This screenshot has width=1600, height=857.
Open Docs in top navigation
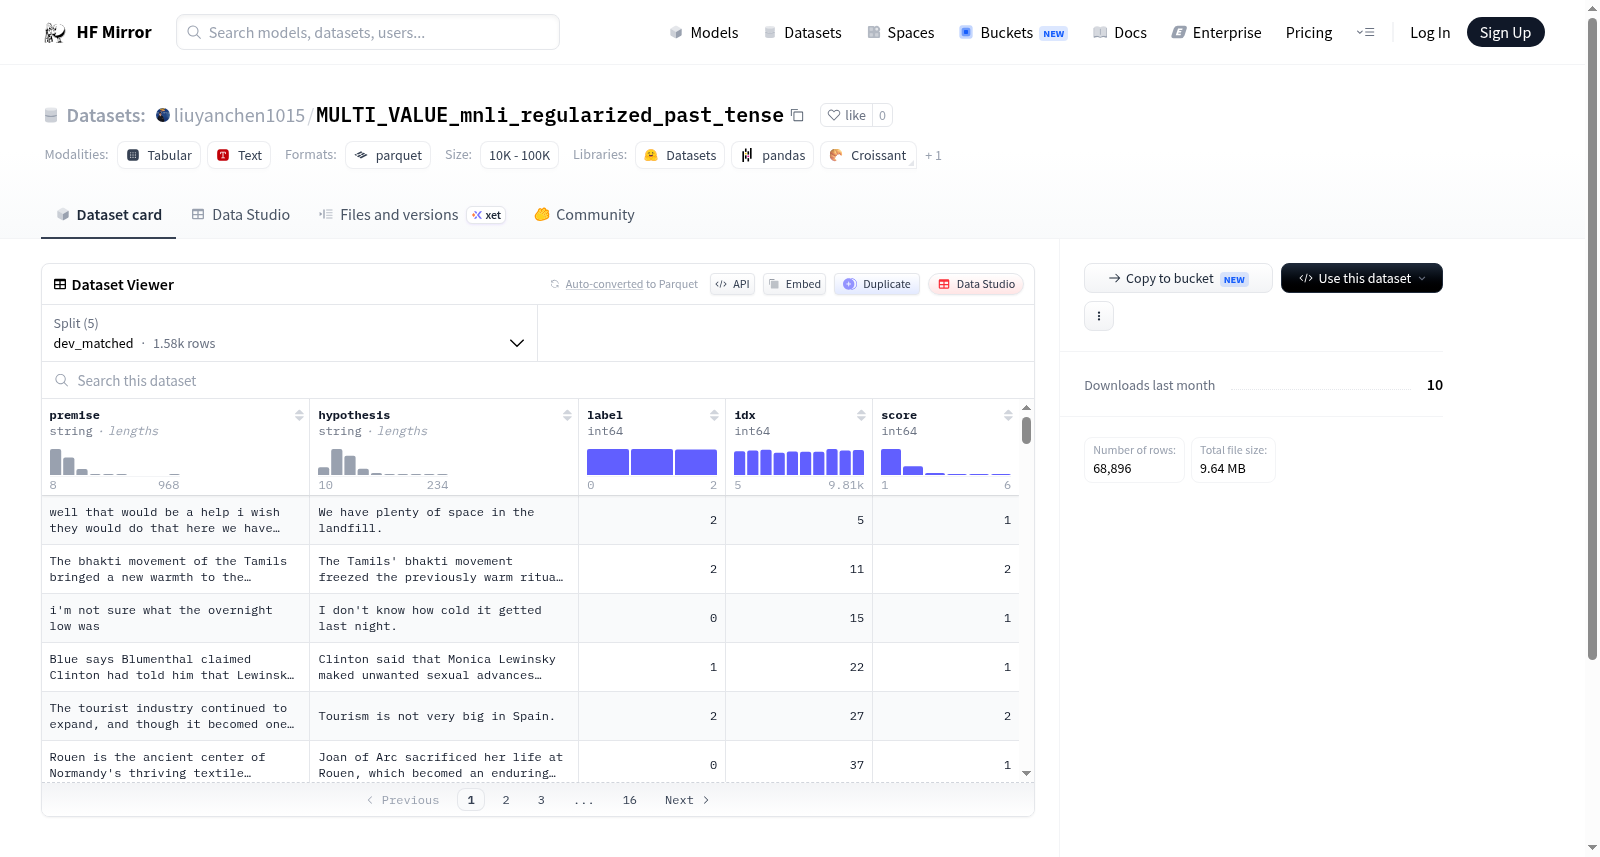(x=1120, y=33)
